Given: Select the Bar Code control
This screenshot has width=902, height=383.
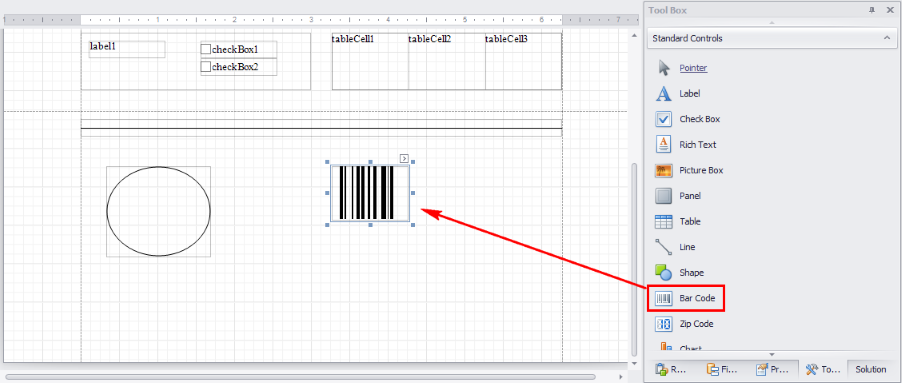Looking at the screenshot, I should pyautogui.click(x=686, y=298).
